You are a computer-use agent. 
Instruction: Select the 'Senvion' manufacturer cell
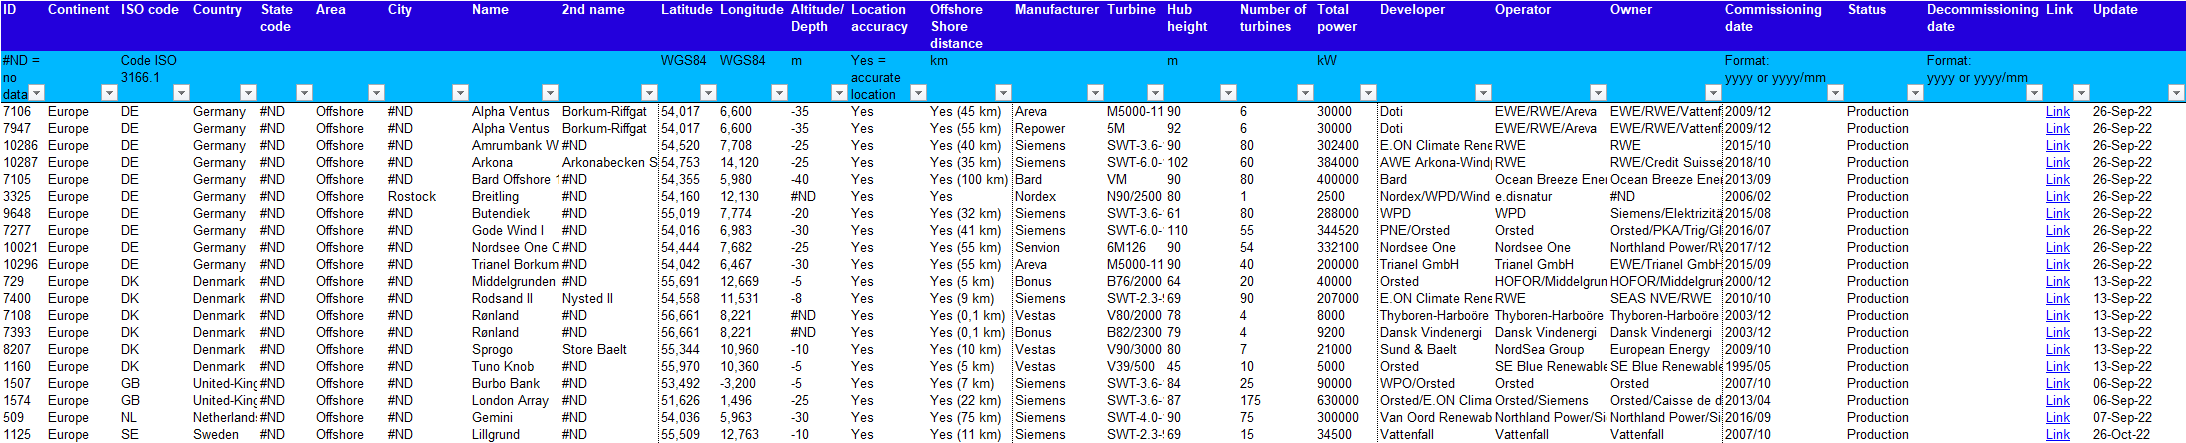[1058, 248]
